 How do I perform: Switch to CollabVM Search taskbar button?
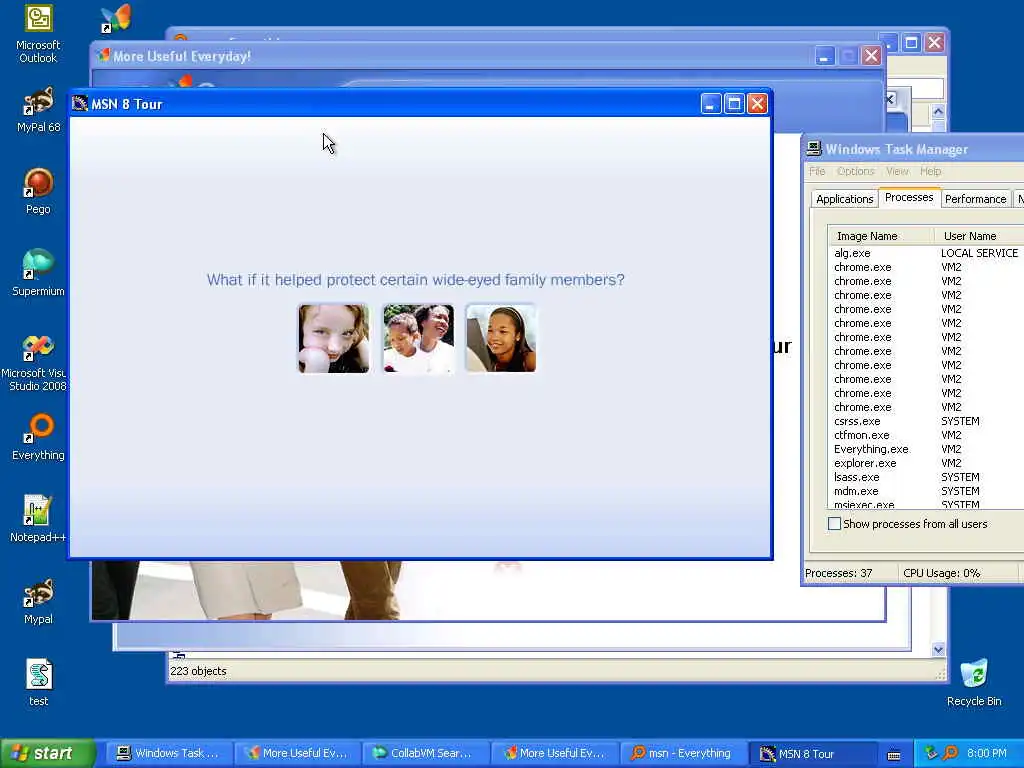pos(425,753)
